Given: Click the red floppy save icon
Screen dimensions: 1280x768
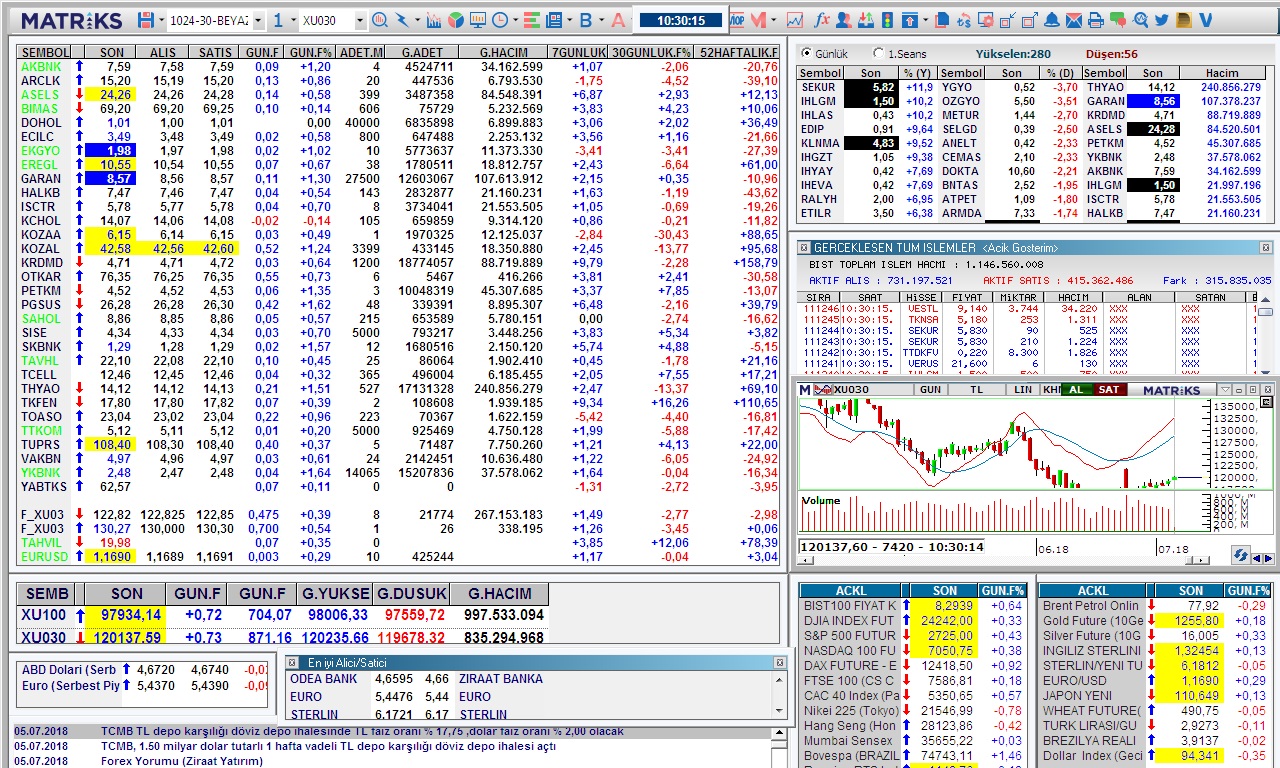Looking at the screenshot, I should 146,20.
